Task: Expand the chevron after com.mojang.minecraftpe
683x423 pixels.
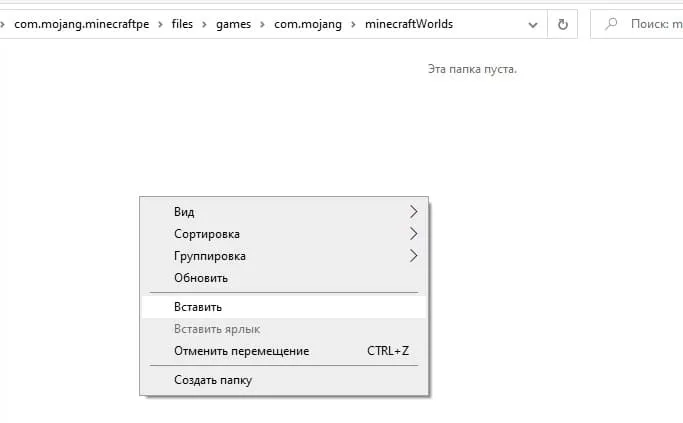Action: [159, 24]
